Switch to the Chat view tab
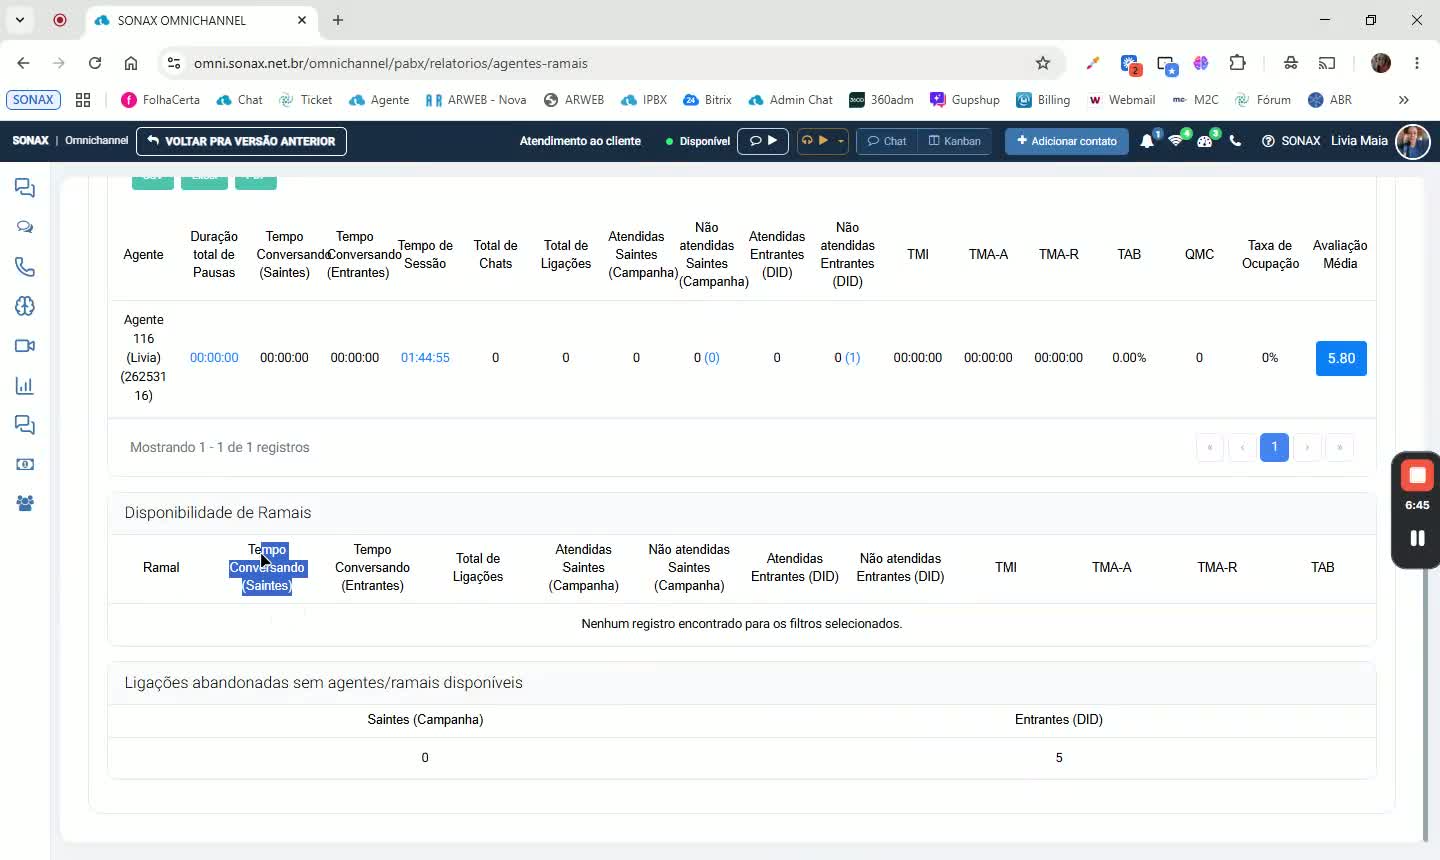The image size is (1440, 860). (886, 141)
